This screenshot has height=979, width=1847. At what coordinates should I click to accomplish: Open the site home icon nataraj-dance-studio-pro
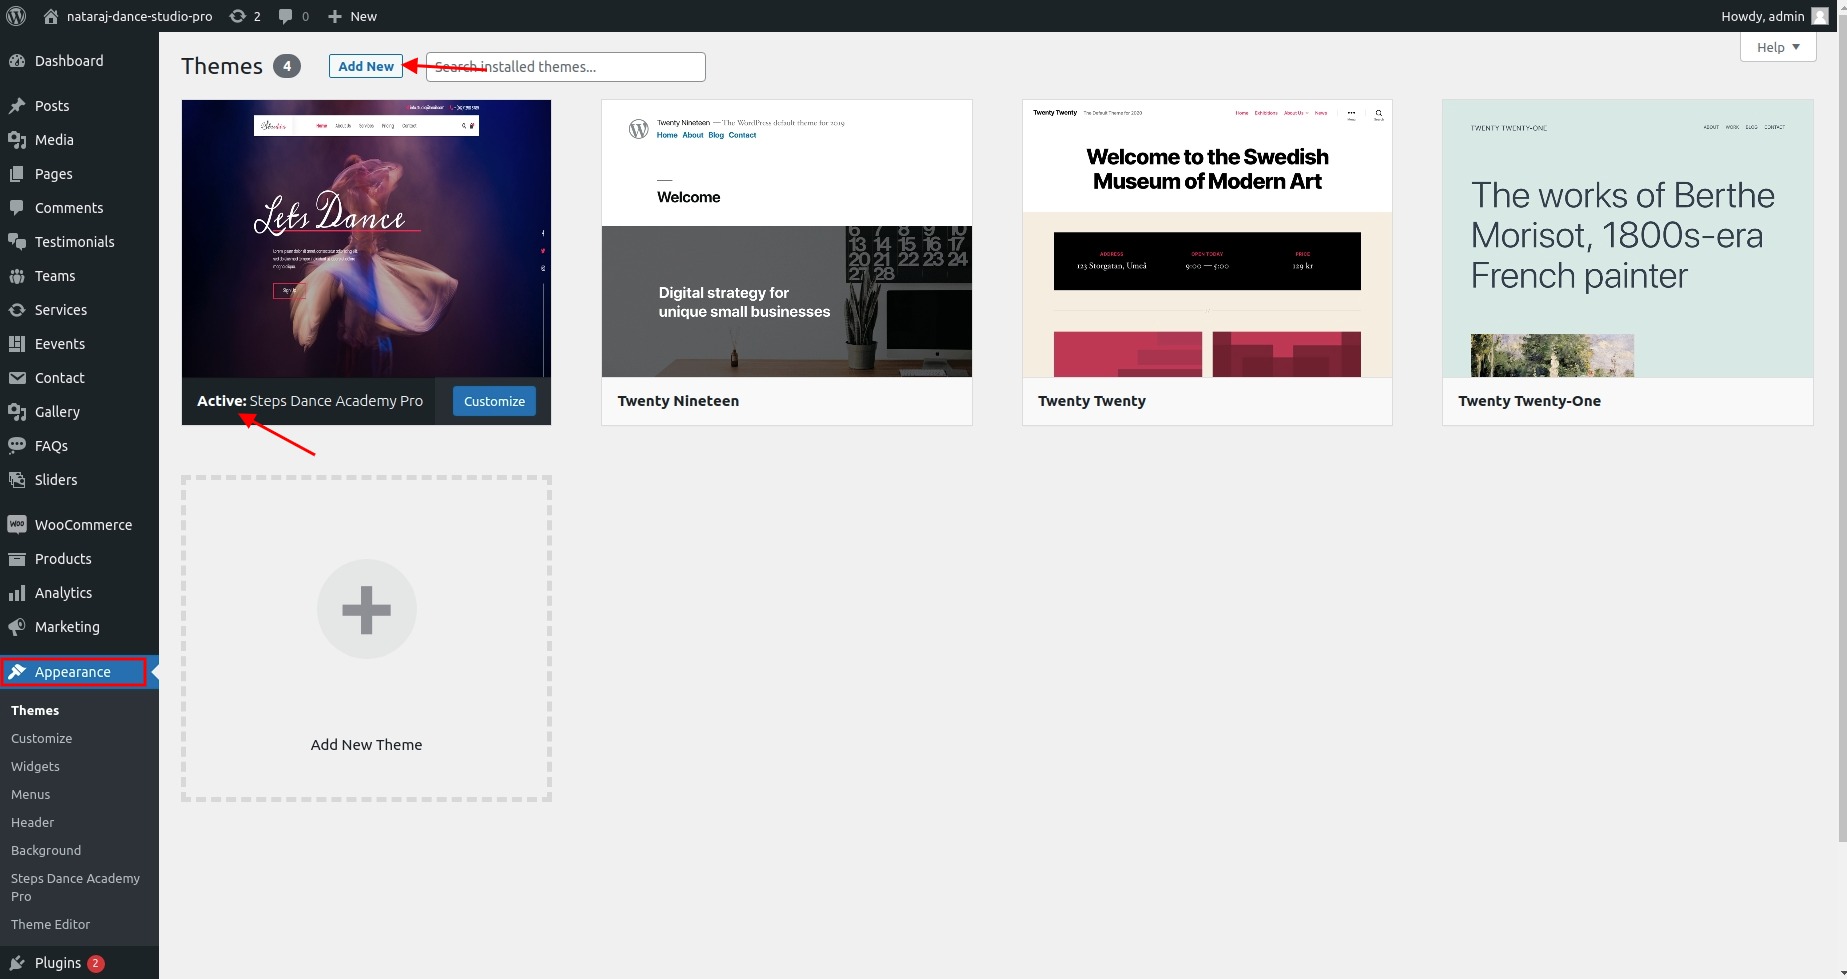51,16
